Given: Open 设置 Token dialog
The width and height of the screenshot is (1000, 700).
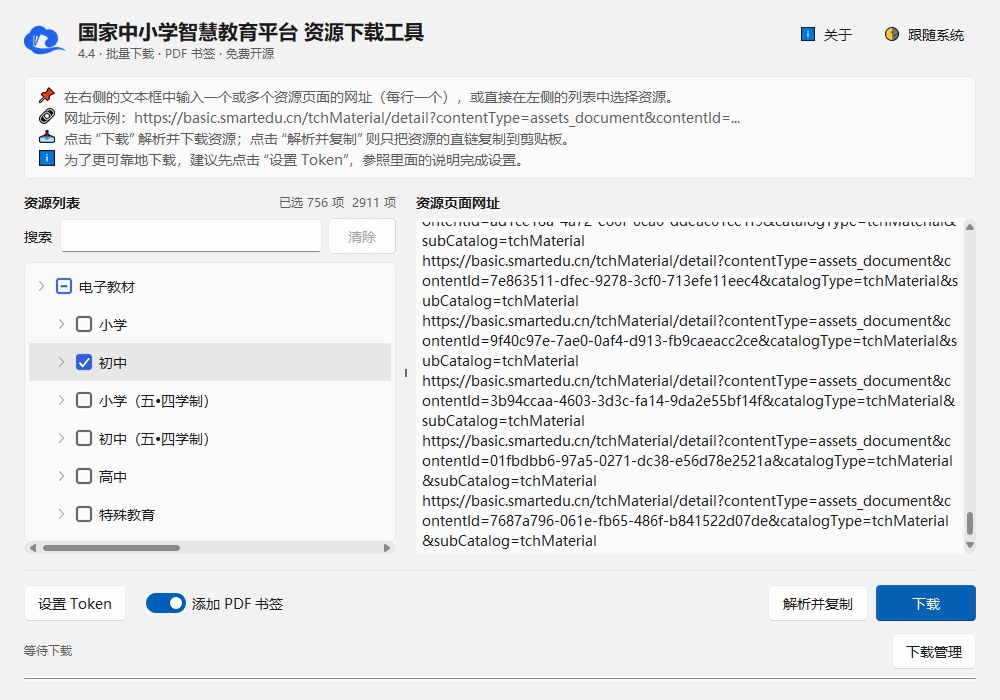Looking at the screenshot, I should click(x=75, y=603).
